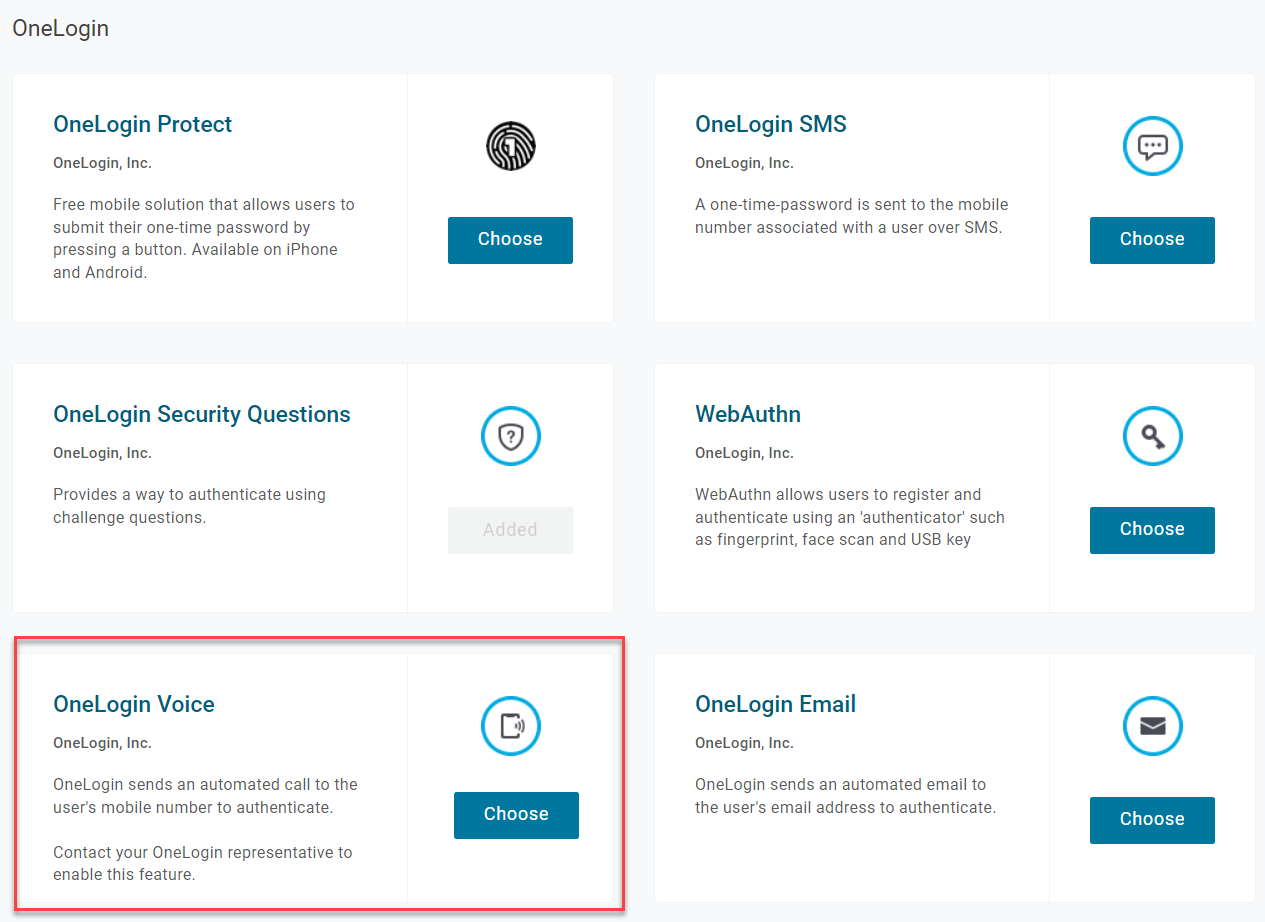The height and width of the screenshot is (922, 1265).
Task: Click the Added button under Security Questions
Action: point(510,530)
